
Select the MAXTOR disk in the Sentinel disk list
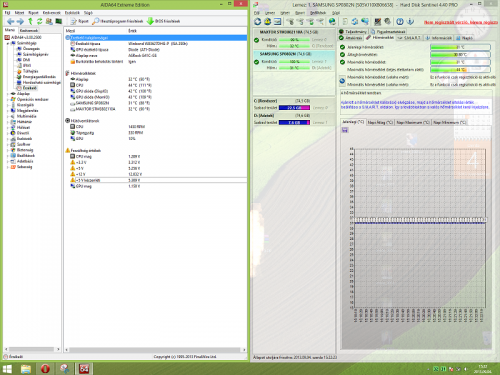click(x=294, y=39)
